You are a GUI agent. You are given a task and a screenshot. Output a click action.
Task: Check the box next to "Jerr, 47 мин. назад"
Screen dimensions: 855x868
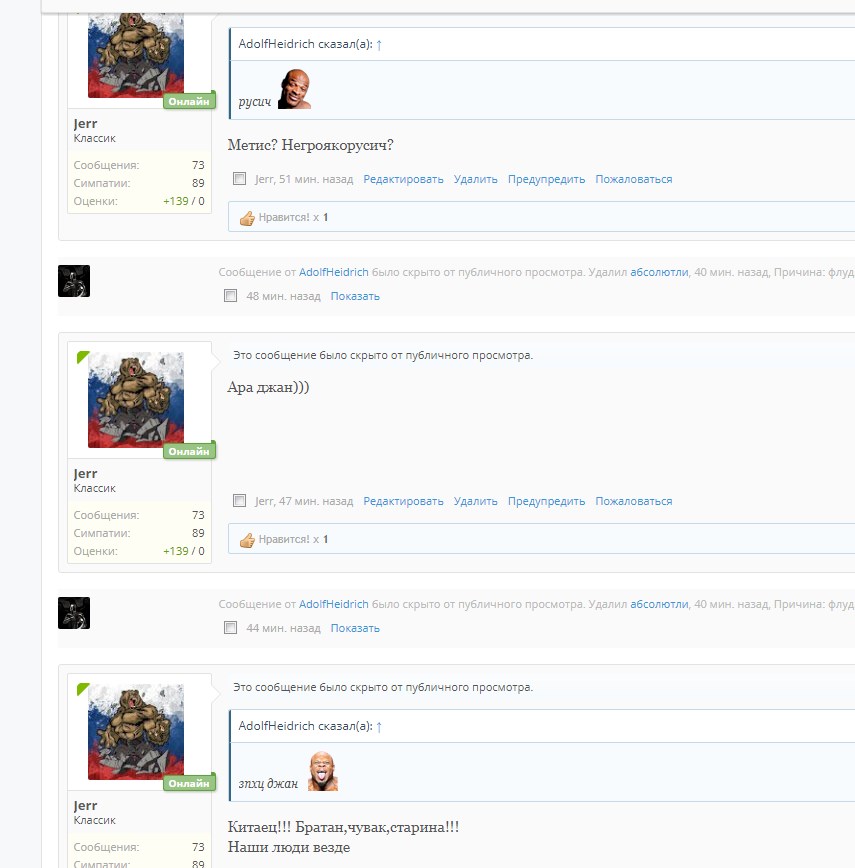point(239,501)
